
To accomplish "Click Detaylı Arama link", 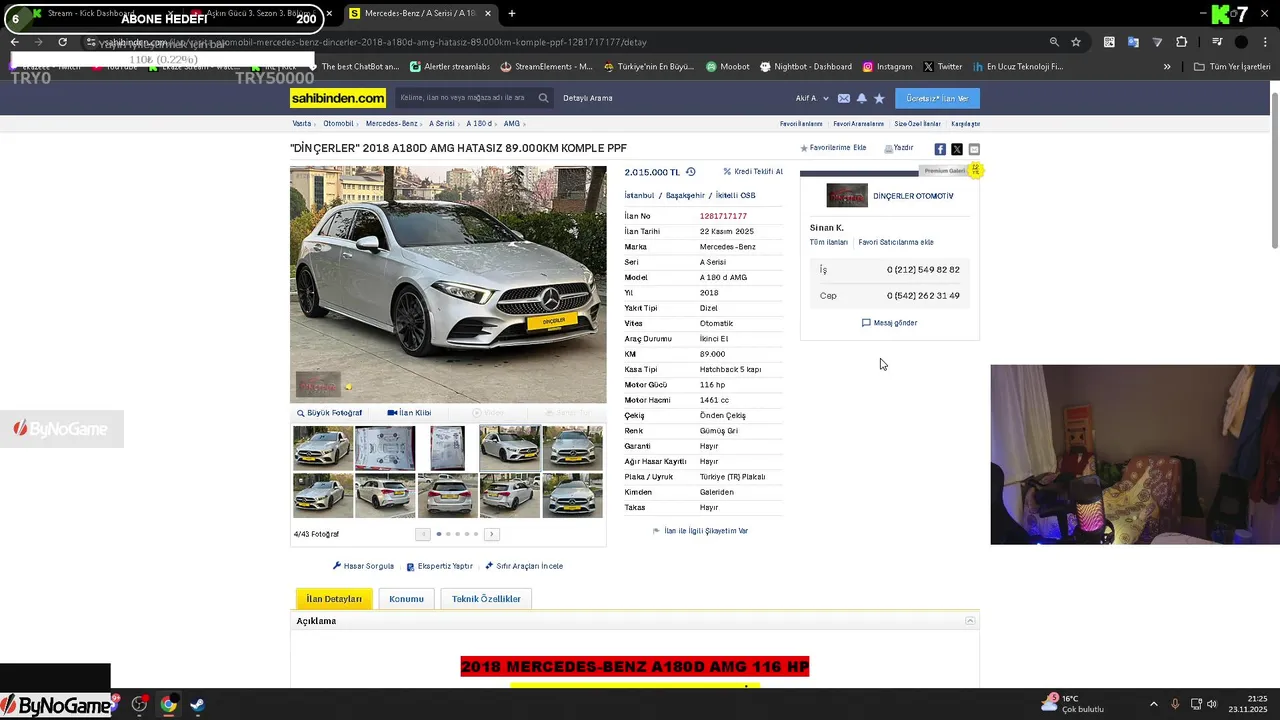I will point(588,98).
